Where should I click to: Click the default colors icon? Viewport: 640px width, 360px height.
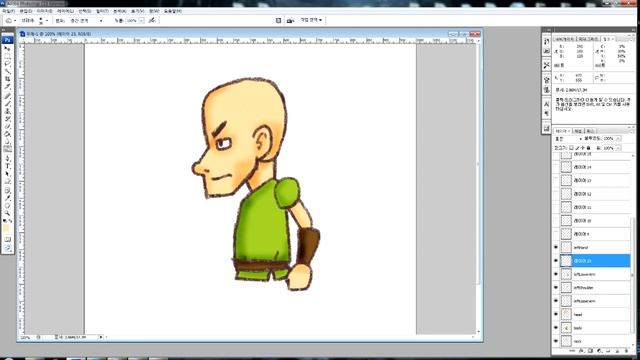pyautogui.click(x=5, y=220)
